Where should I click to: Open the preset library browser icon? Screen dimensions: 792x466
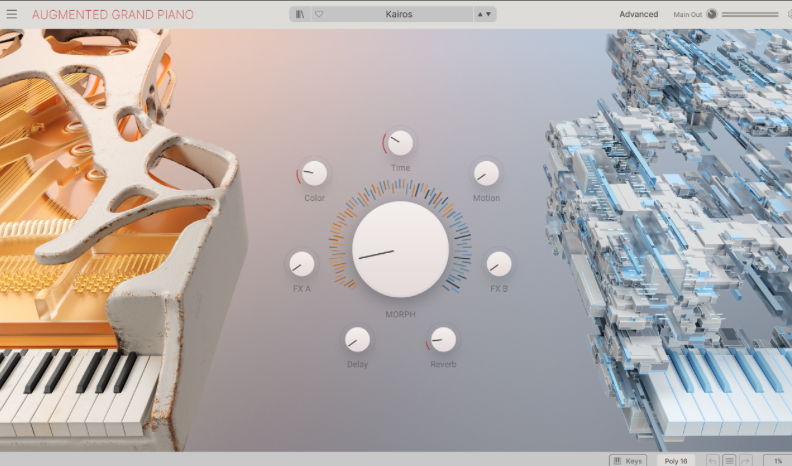click(300, 14)
